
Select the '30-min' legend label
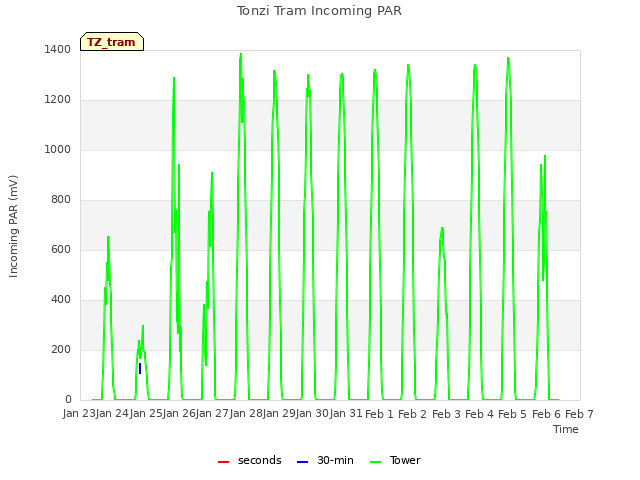(335, 460)
